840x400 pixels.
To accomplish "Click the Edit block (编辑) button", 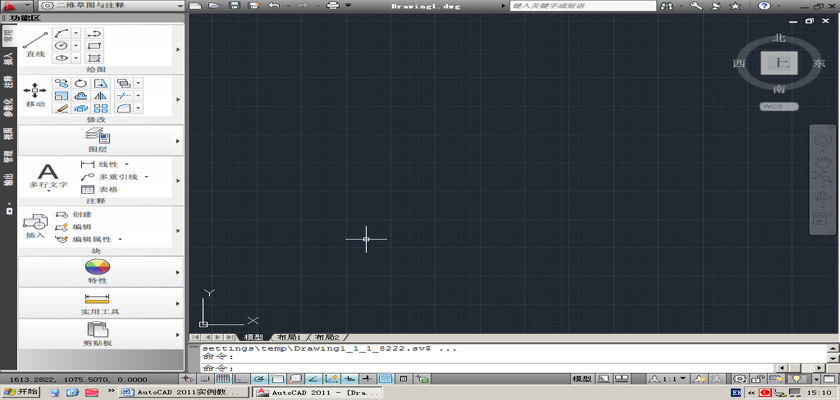I will [x=73, y=227].
